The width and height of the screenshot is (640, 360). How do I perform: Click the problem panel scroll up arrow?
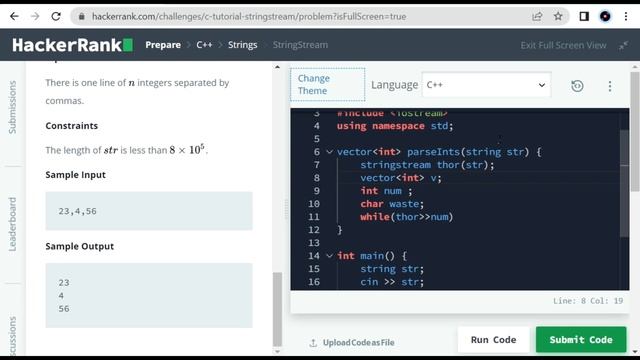[278, 67]
